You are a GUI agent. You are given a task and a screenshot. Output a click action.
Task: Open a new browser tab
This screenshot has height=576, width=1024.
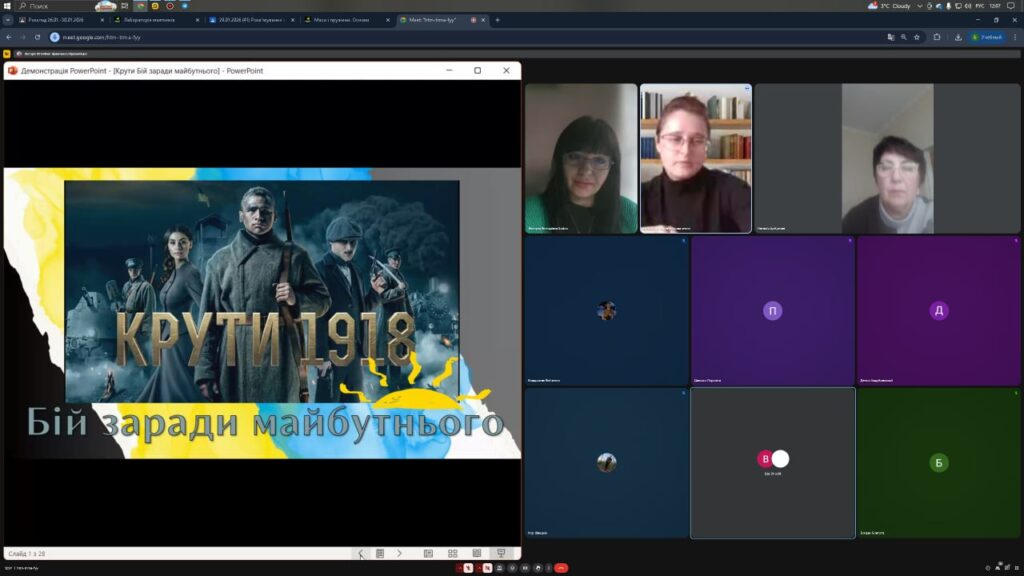click(x=497, y=20)
